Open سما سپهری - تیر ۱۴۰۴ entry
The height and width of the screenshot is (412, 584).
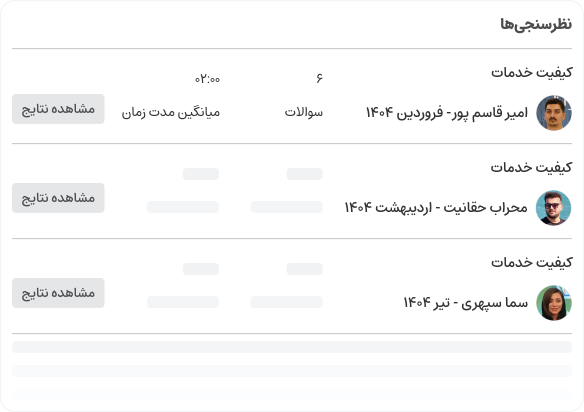[x=466, y=302]
